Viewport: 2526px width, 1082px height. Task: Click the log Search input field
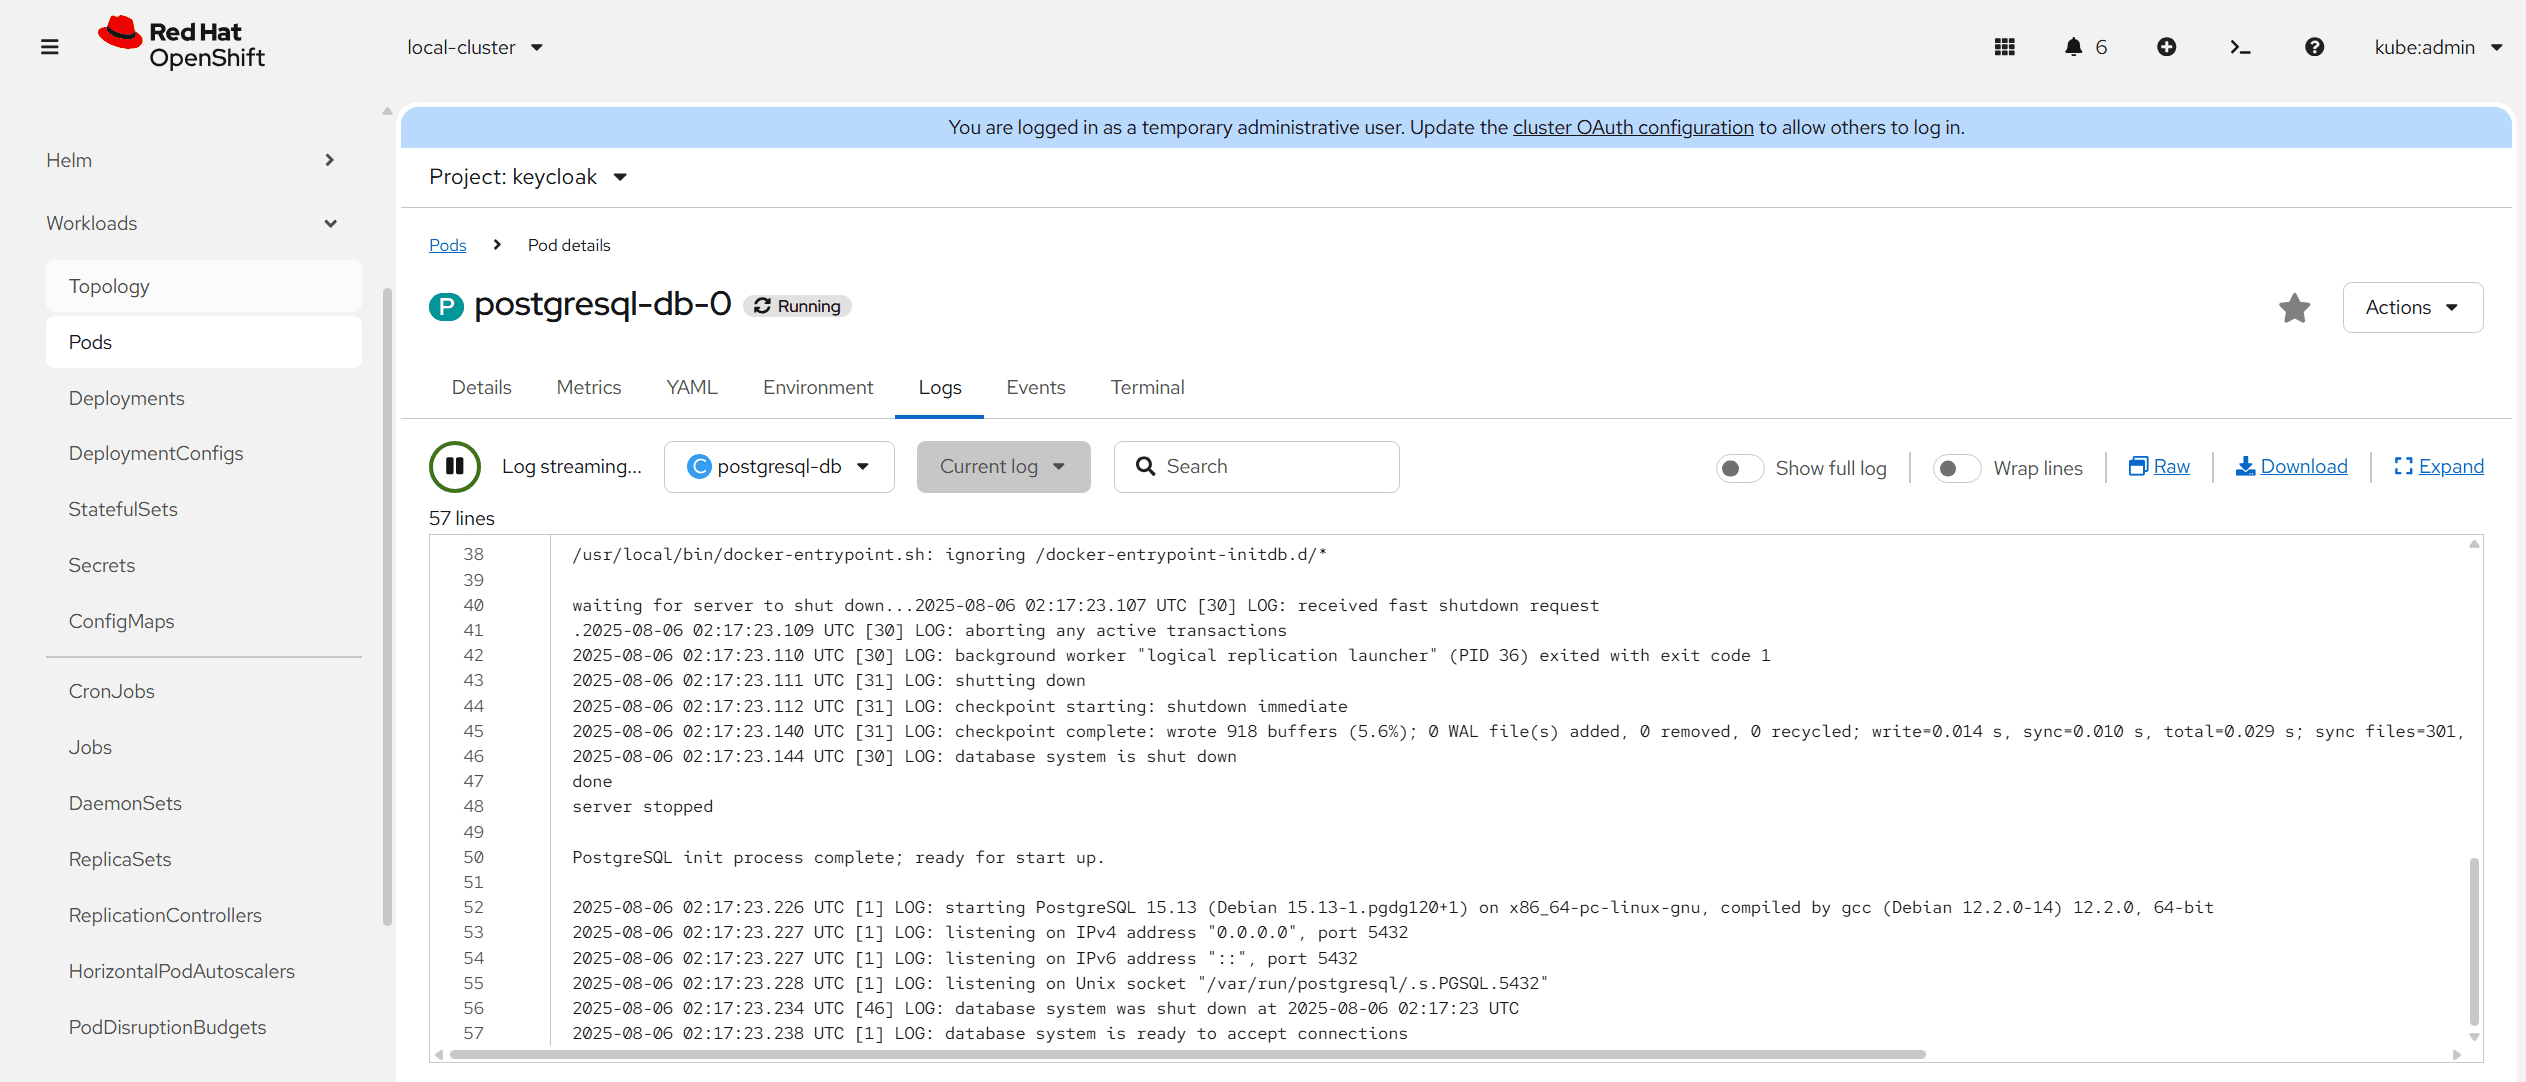click(1256, 467)
